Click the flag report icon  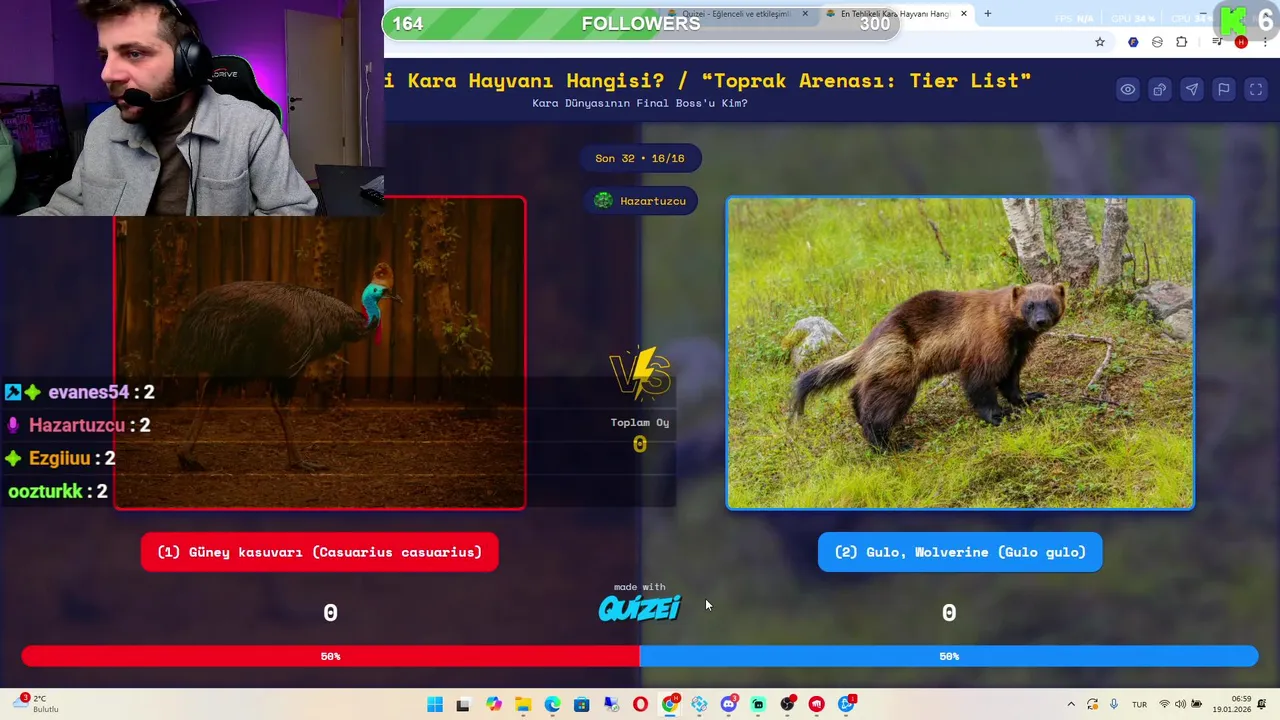pyautogui.click(x=1223, y=90)
